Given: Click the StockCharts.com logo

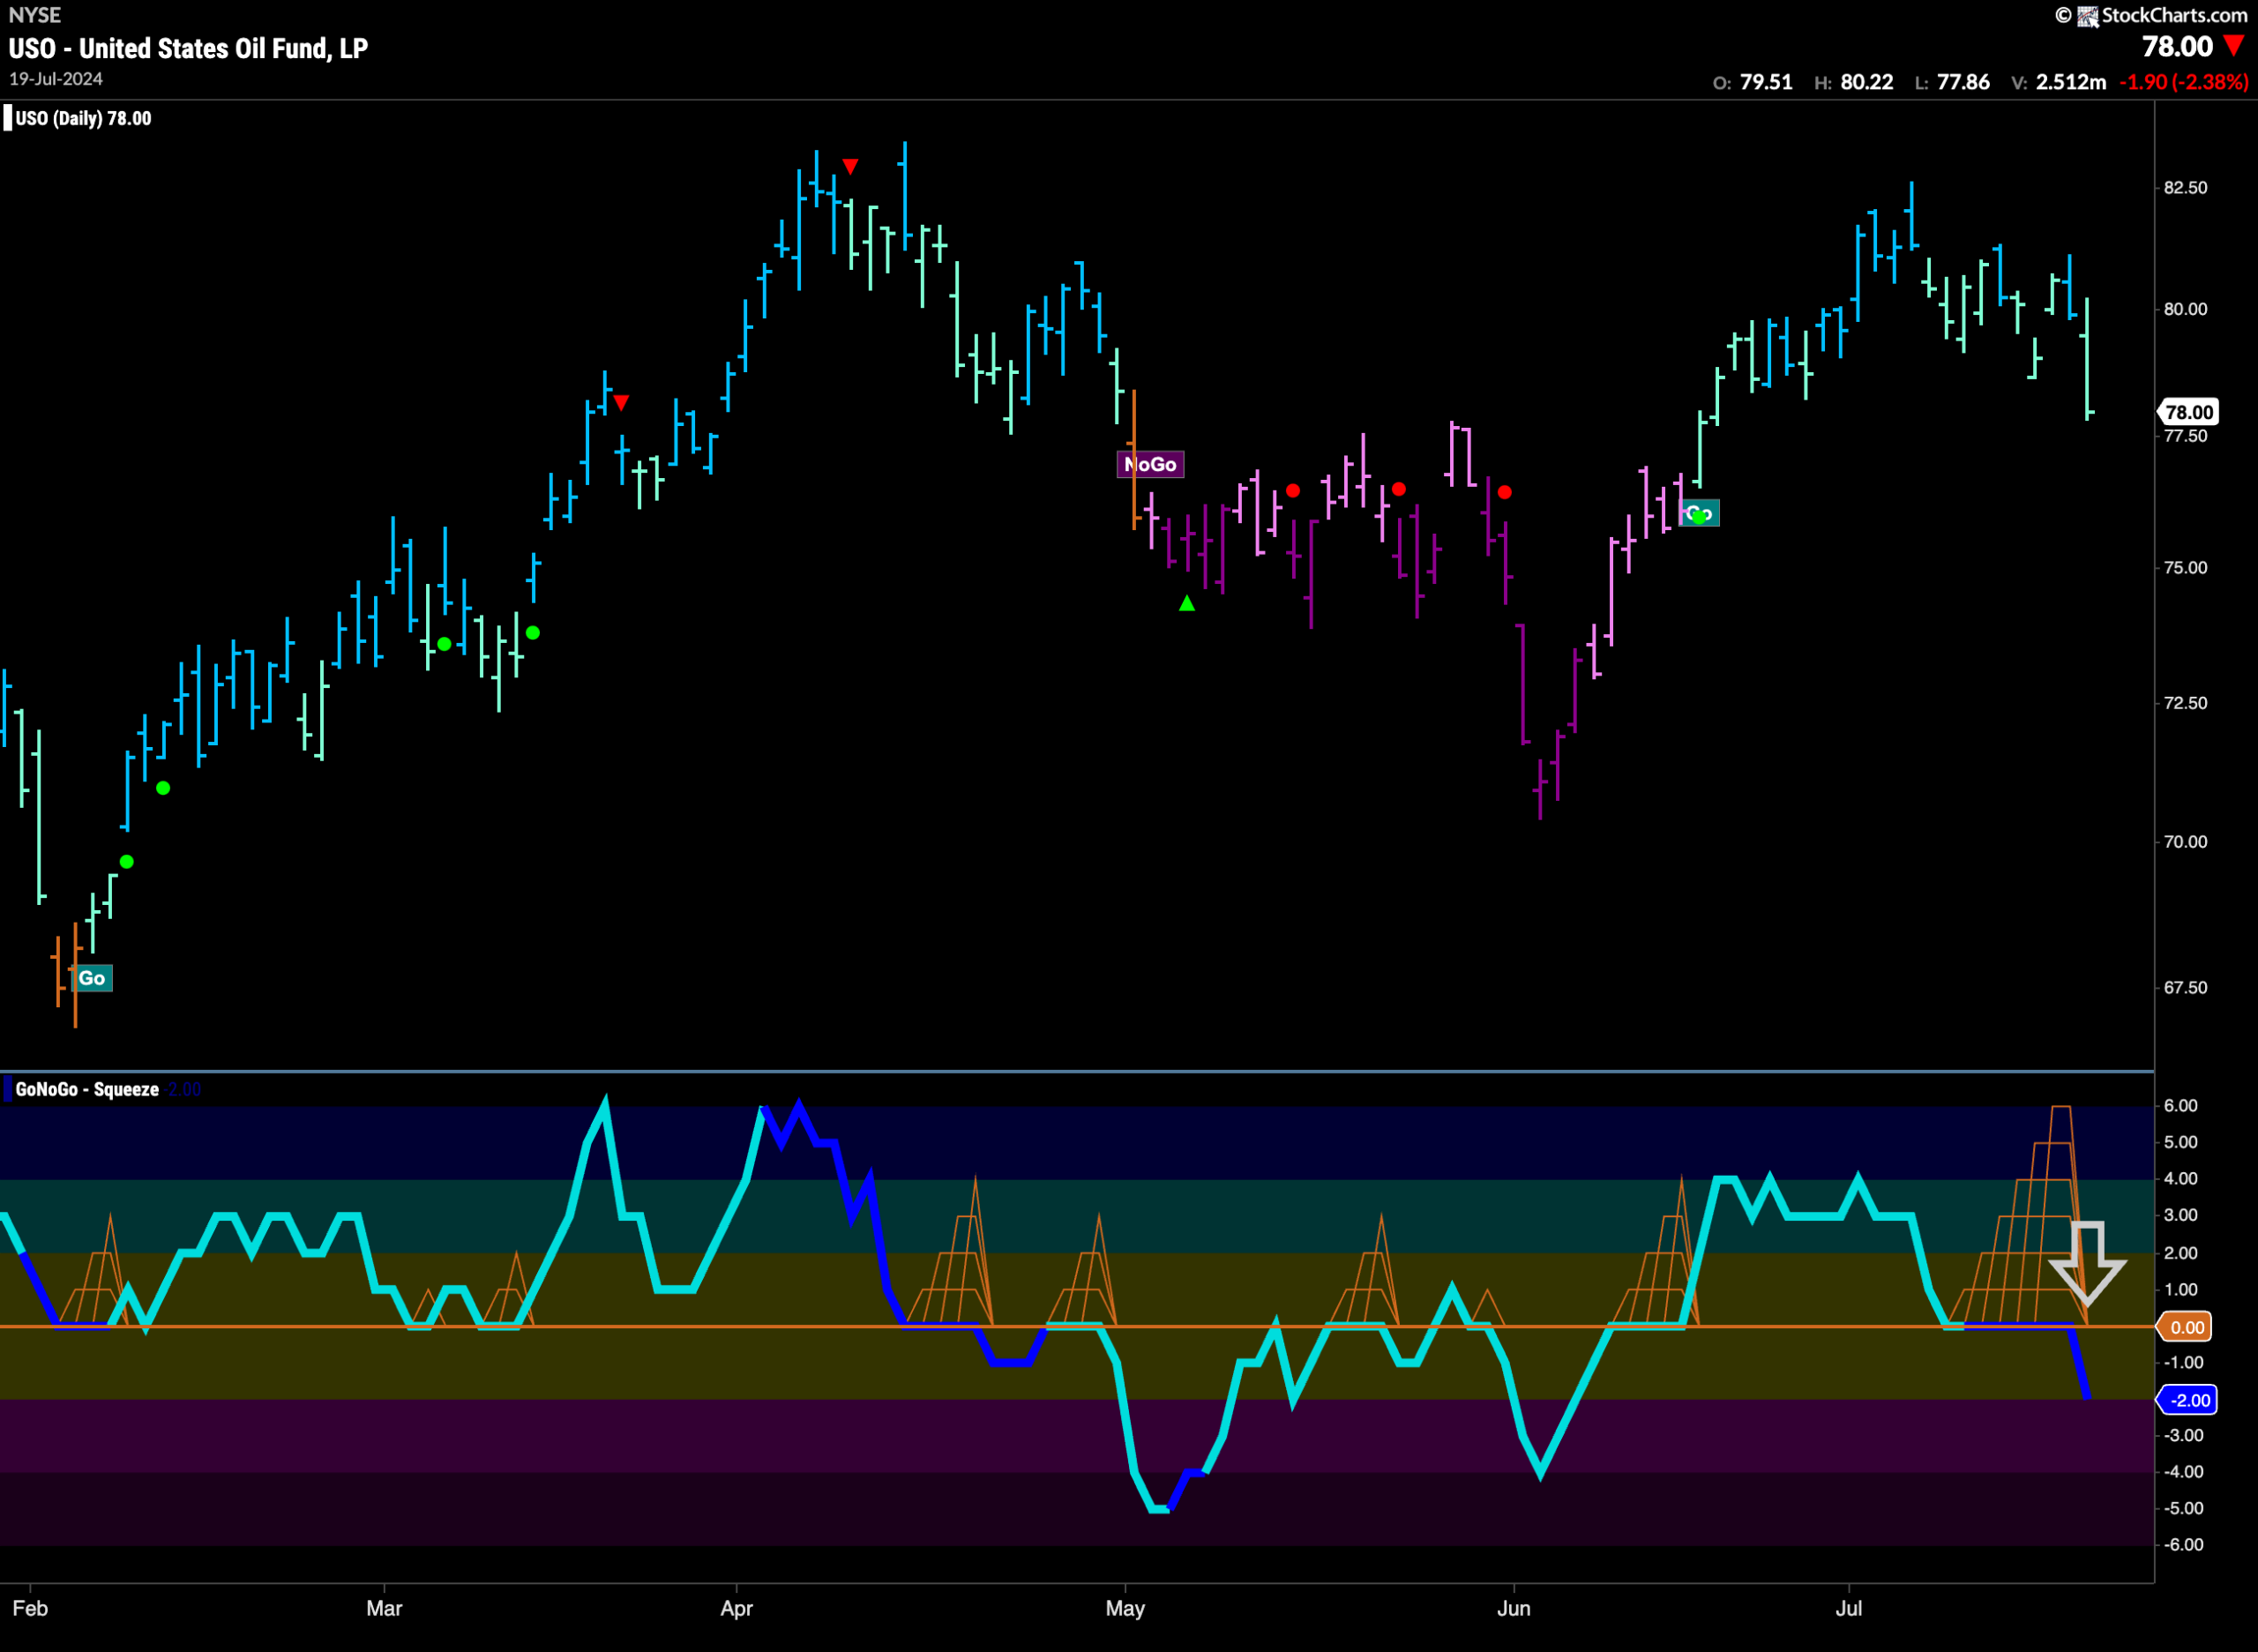Looking at the screenshot, I should [x=2152, y=15].
